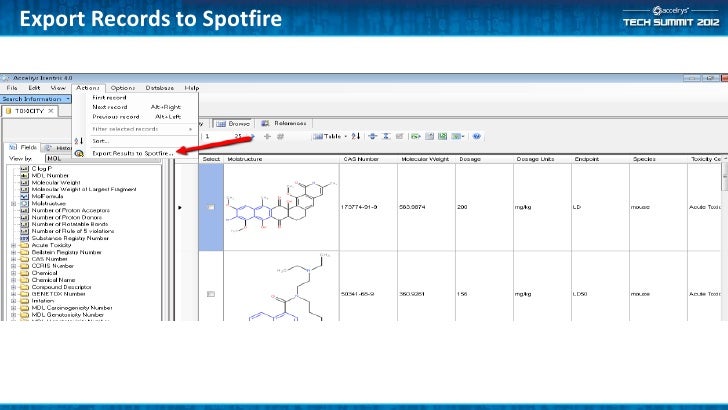Viewport: 728px width, 410px height.
Task: Click the folder icon beside Irritation
Action: click(x=24, y=301)
